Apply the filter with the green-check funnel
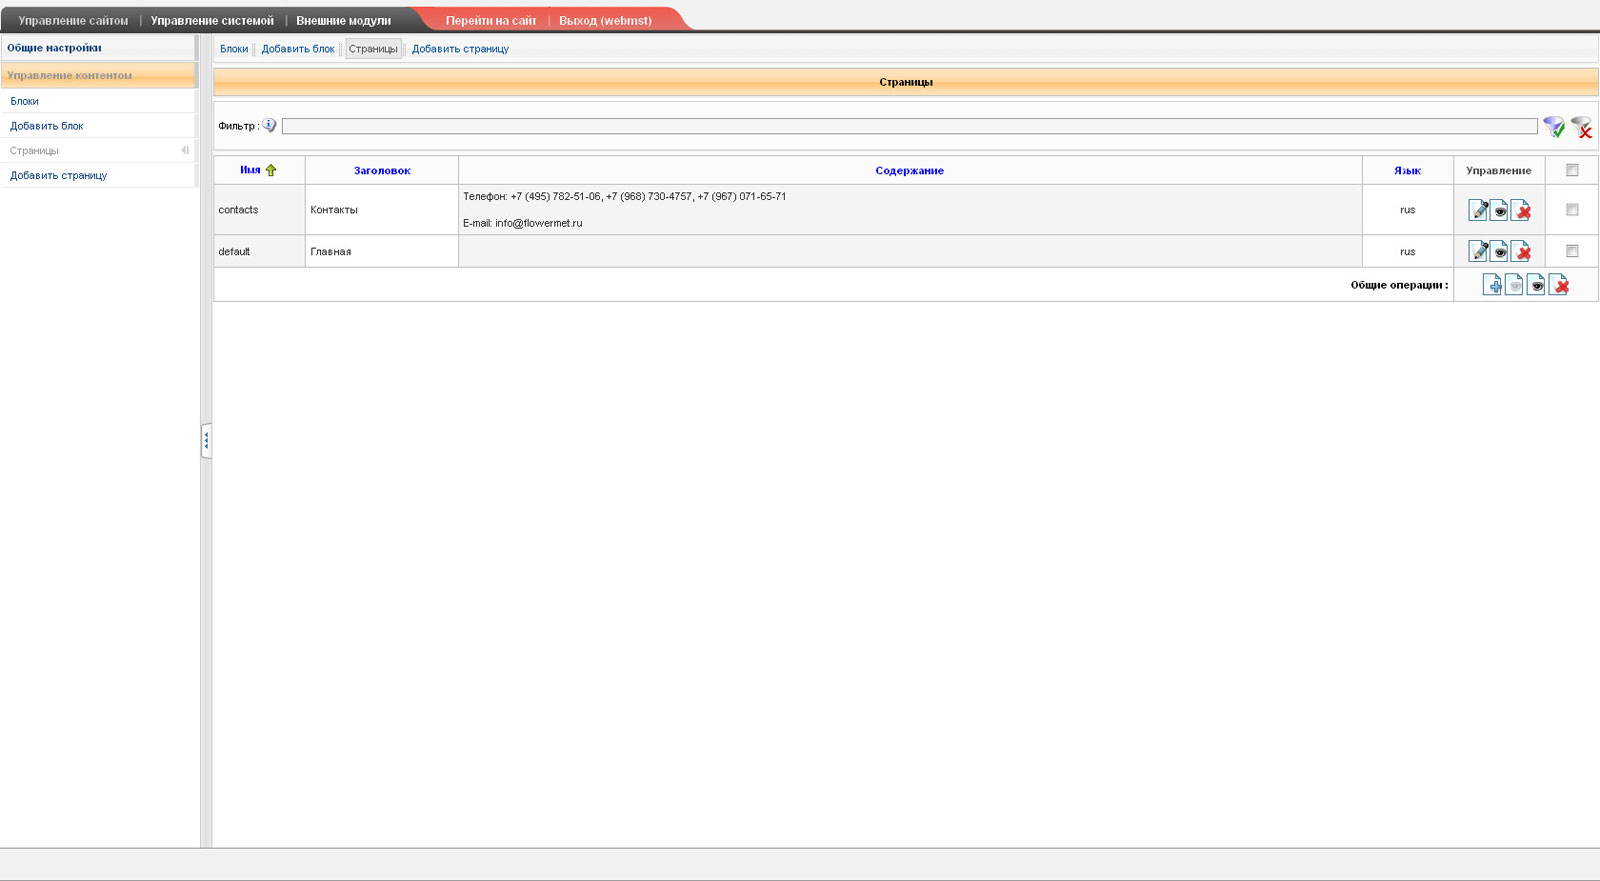This screenshot has height=881, width=1600. coord(1554,126)
